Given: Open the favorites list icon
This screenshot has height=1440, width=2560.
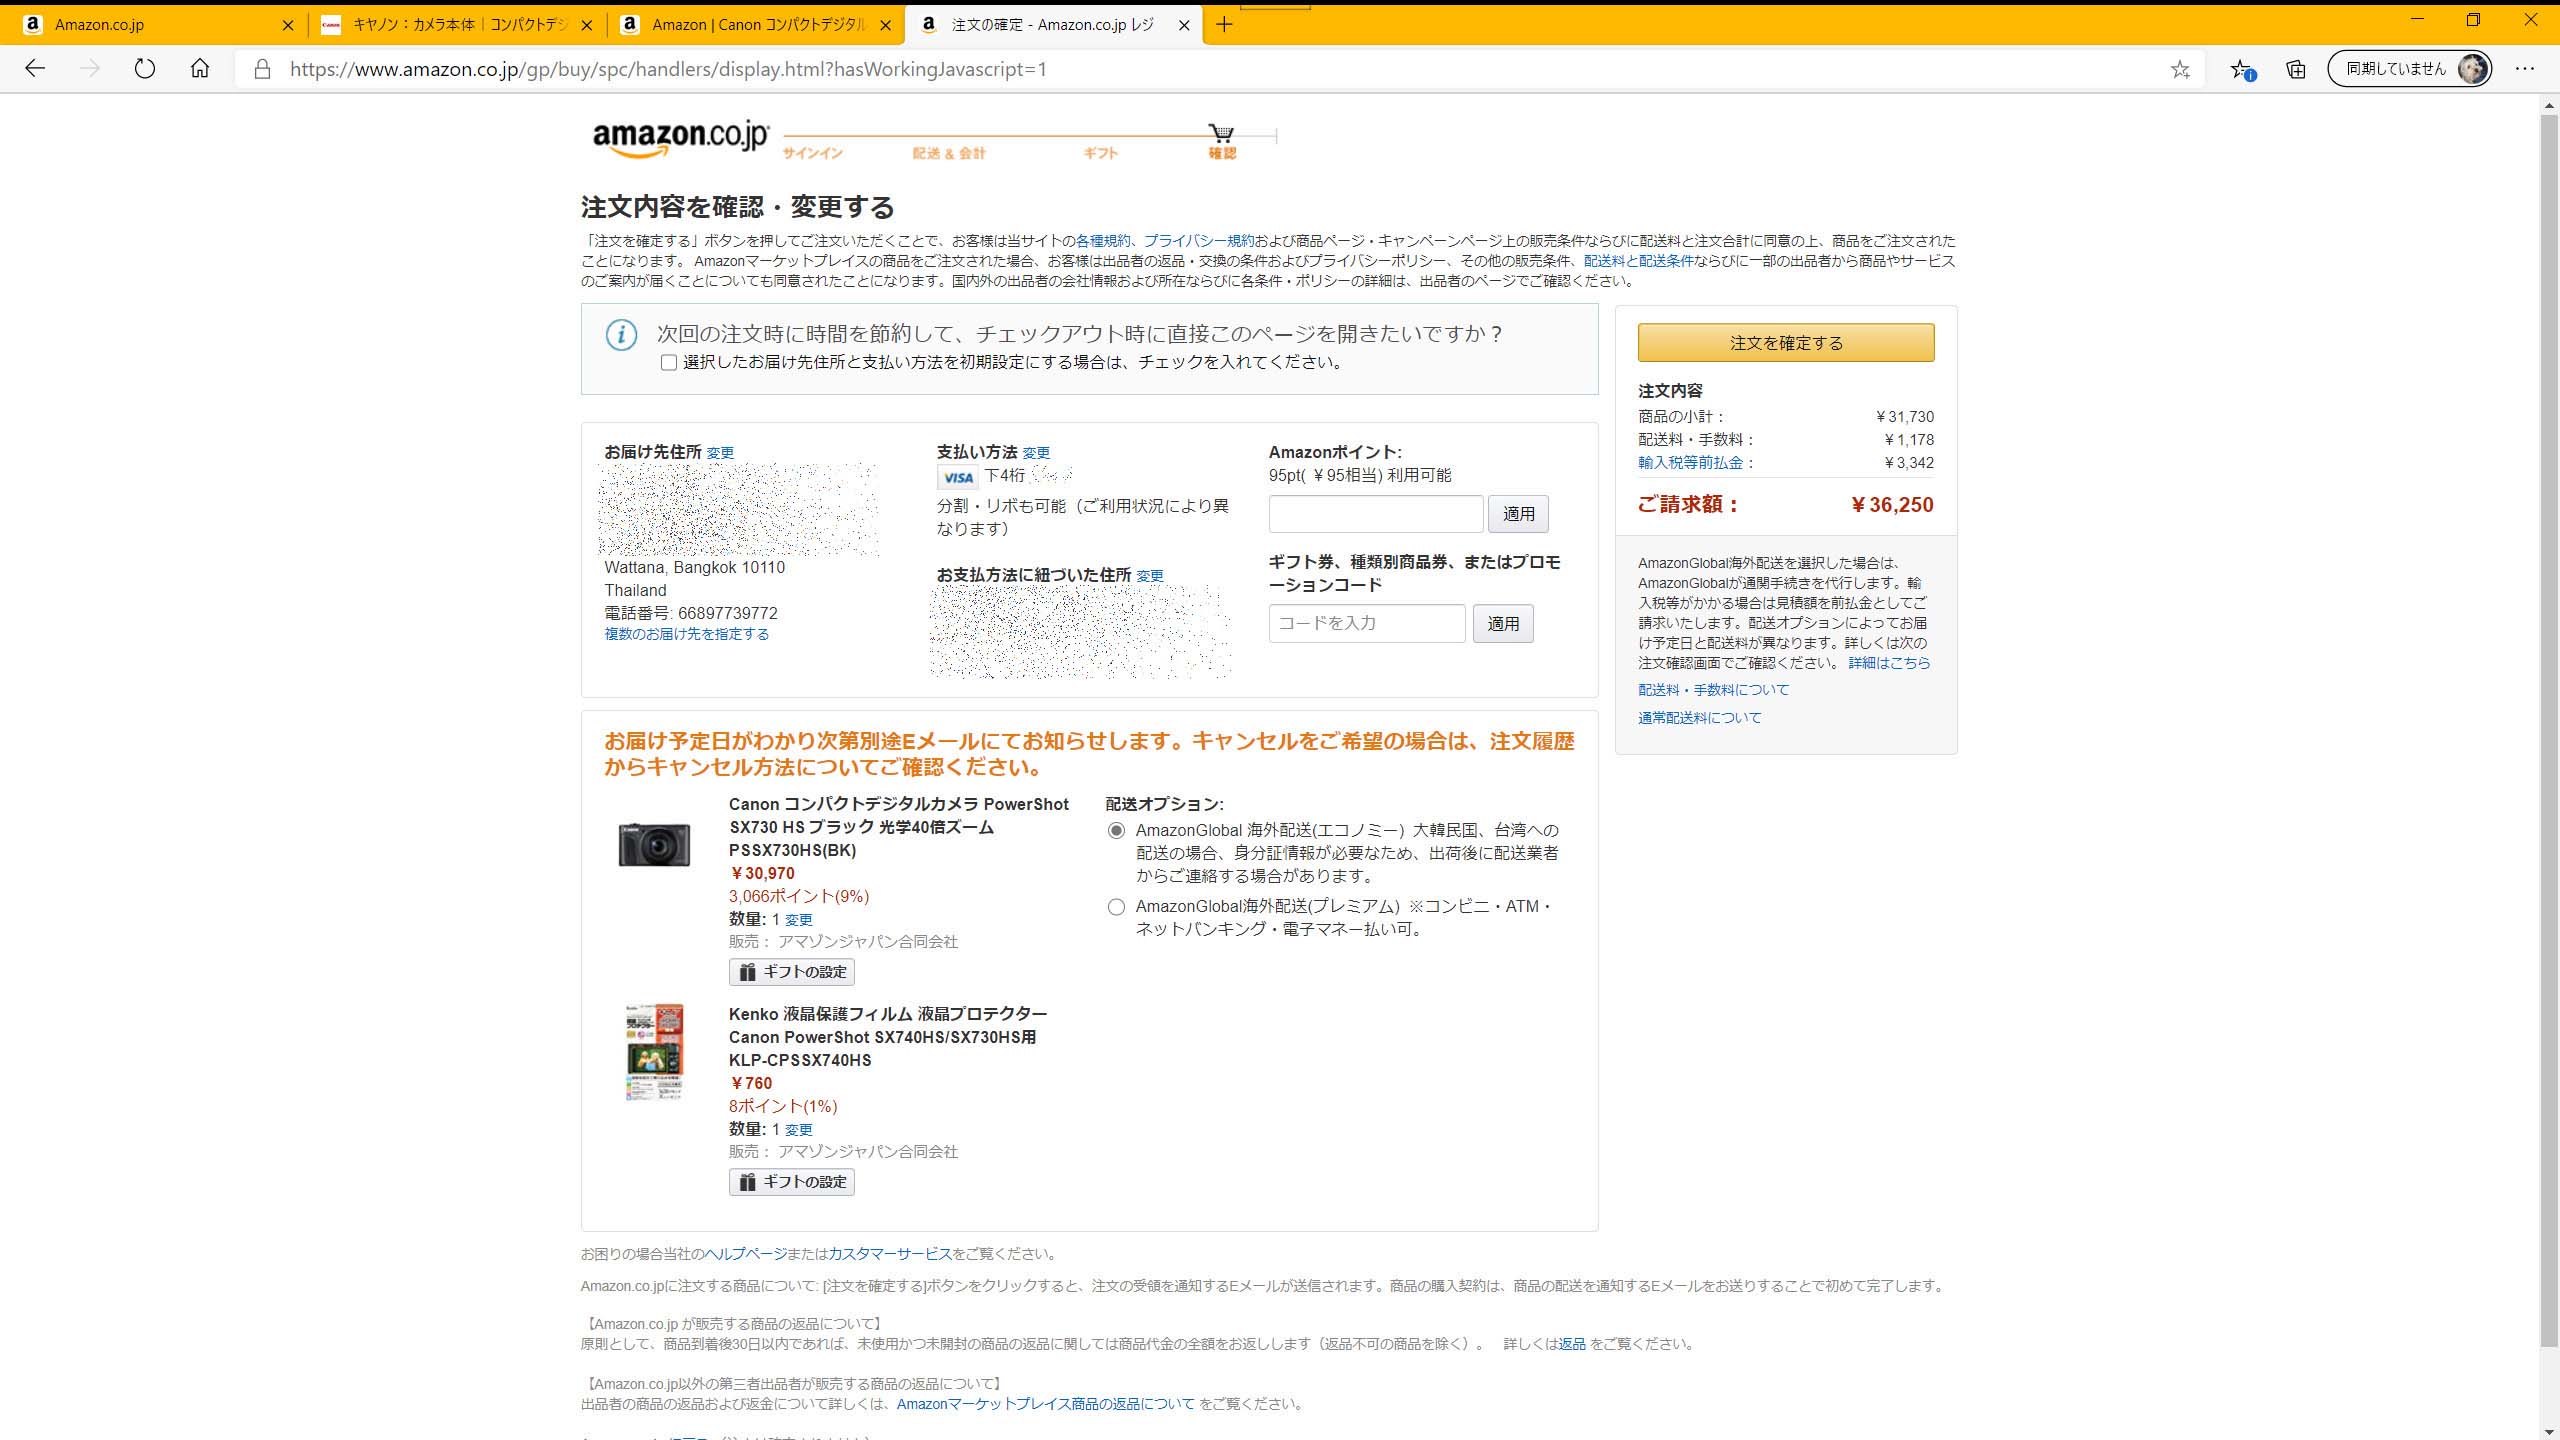Looking at the screenshot, I should 2242,69.
